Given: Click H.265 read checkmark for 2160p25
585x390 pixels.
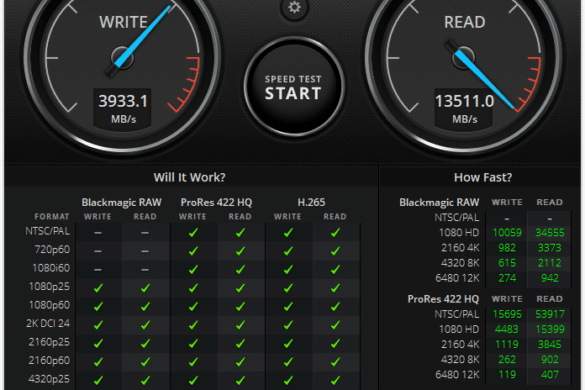Looking at the screenshot, I should 335,343.
